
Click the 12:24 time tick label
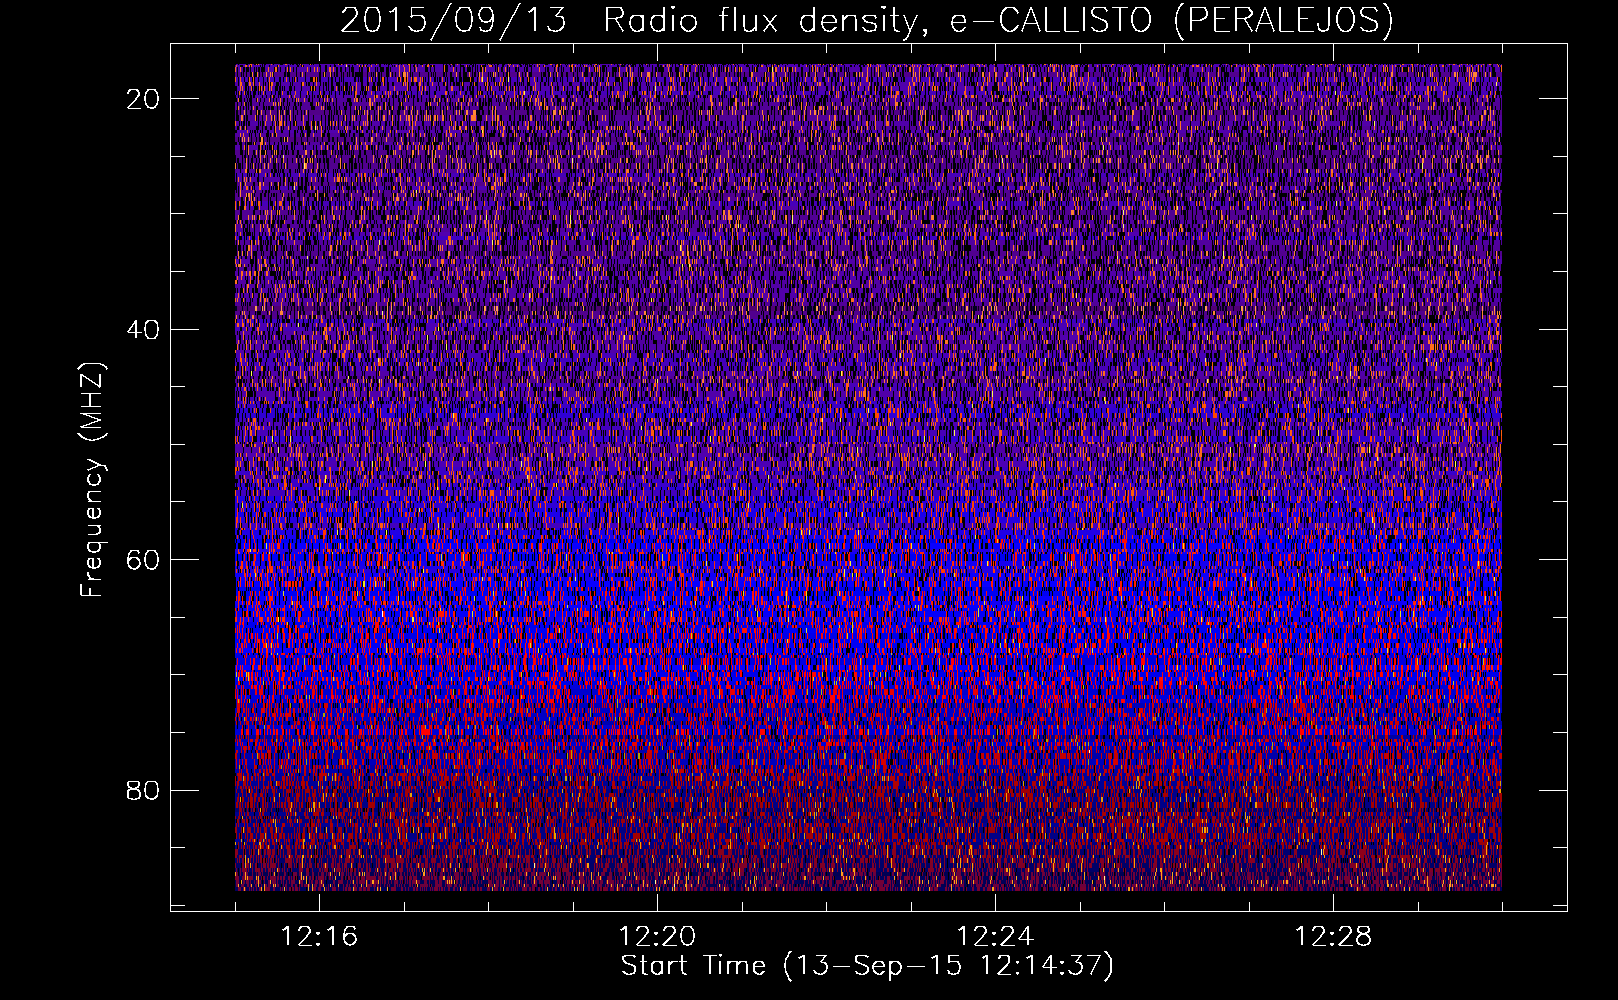(995, 937)
